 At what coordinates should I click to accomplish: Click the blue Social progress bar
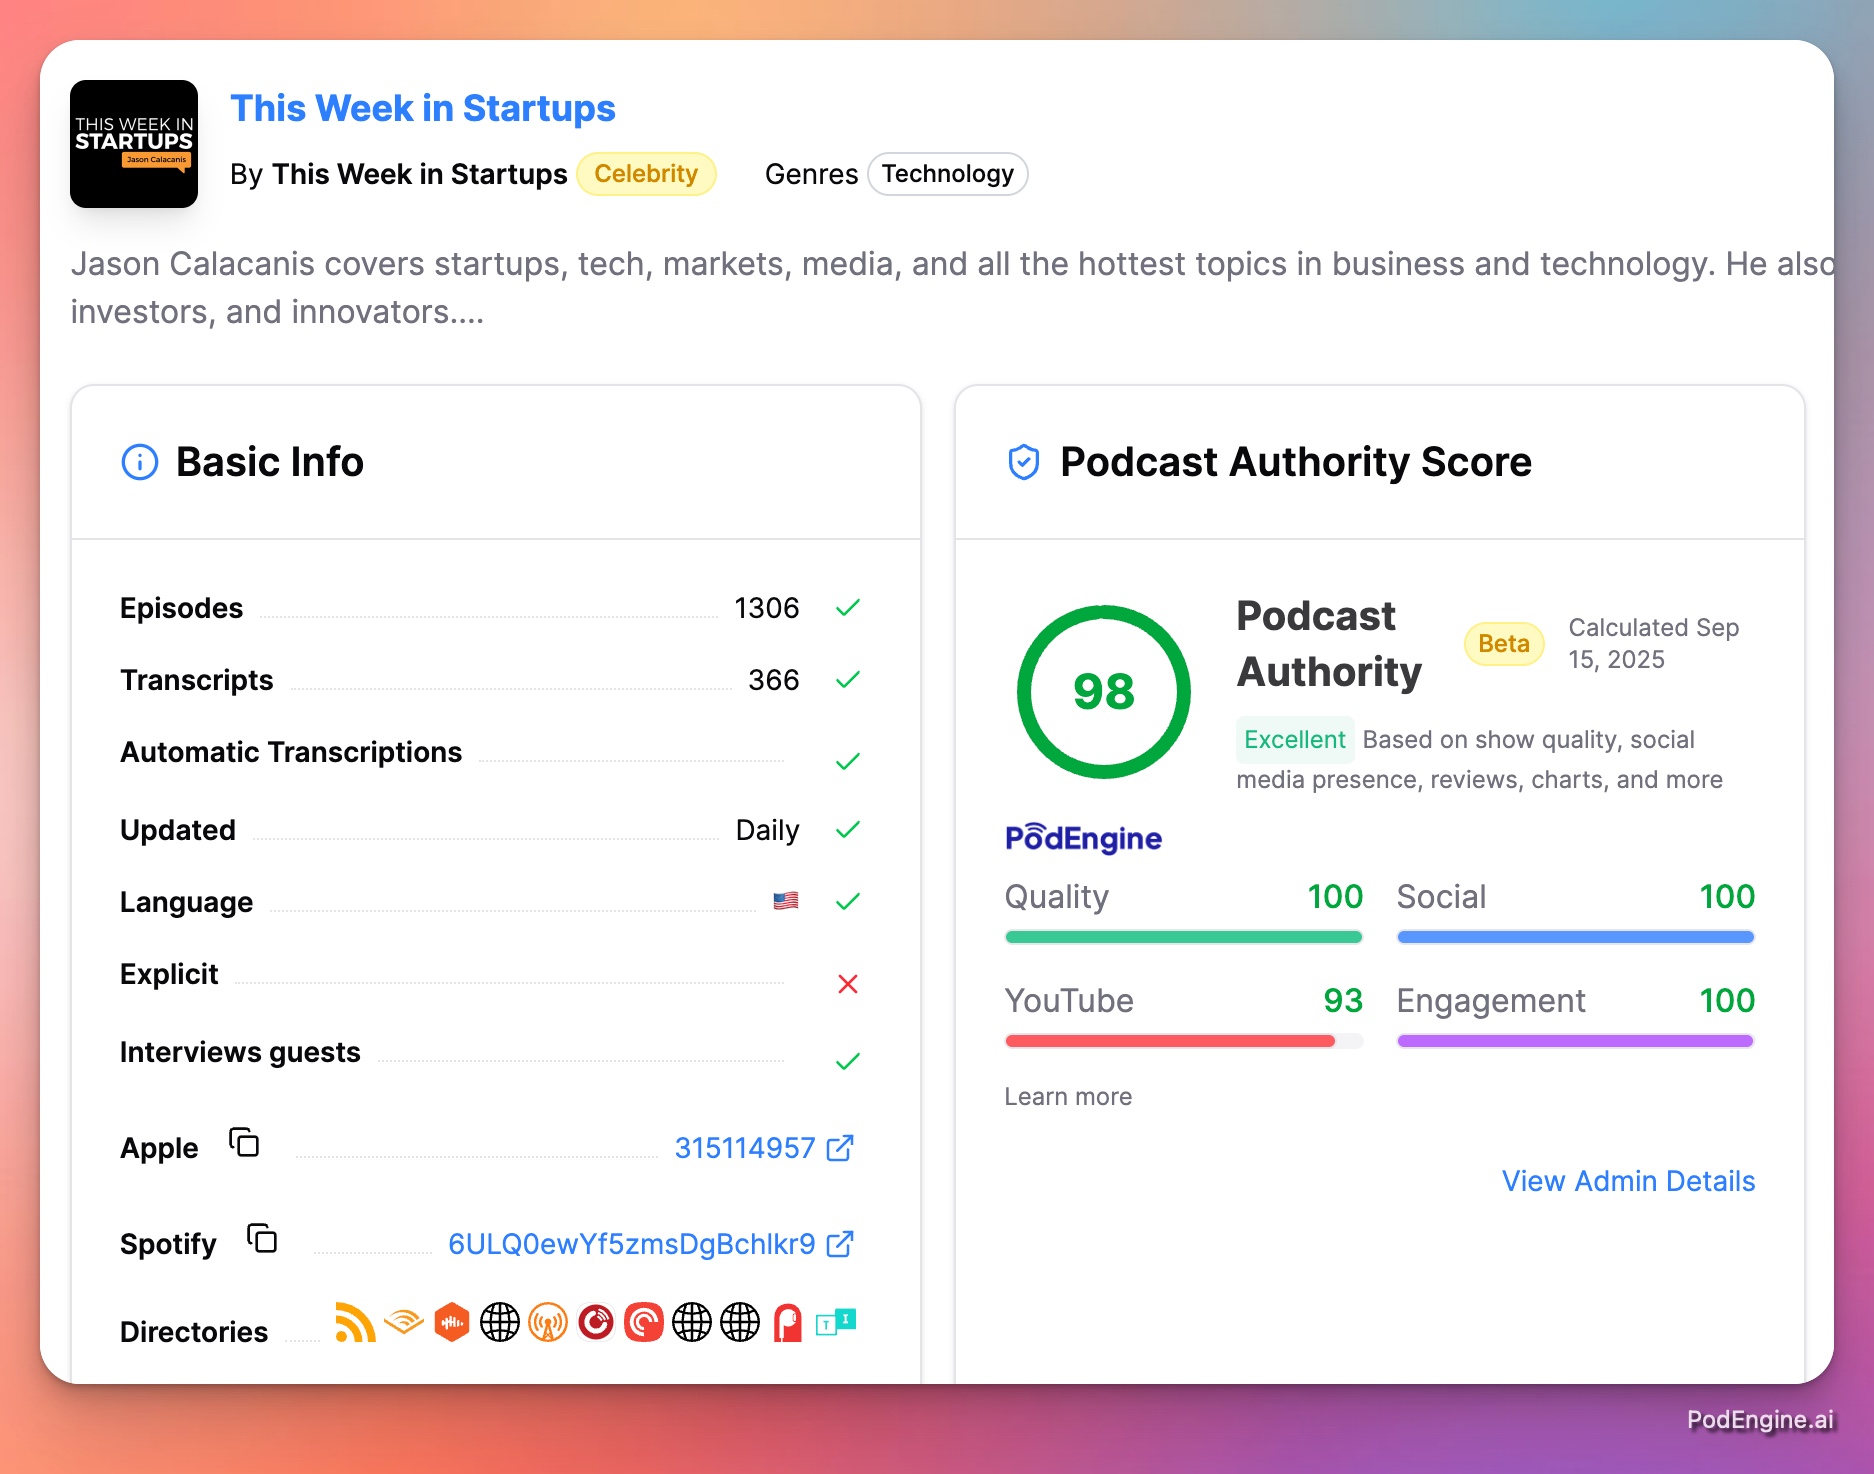(x=1576, y=937)
